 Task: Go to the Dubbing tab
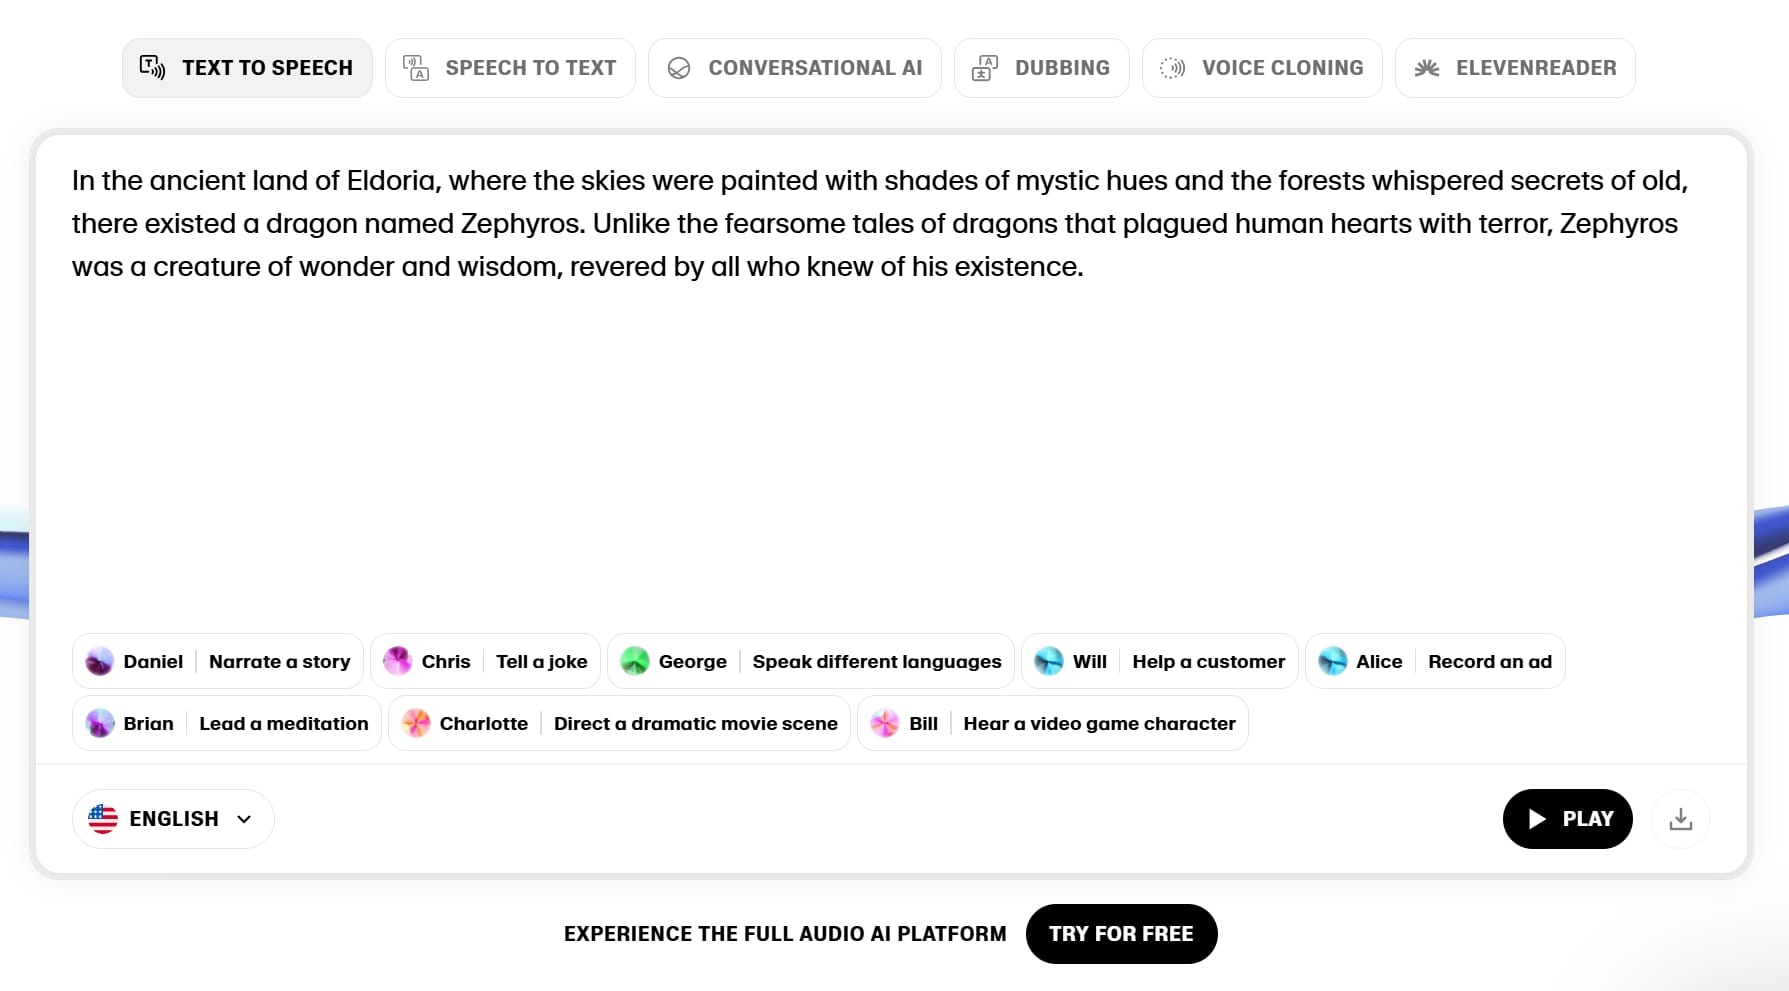[x=1042, y=68]
